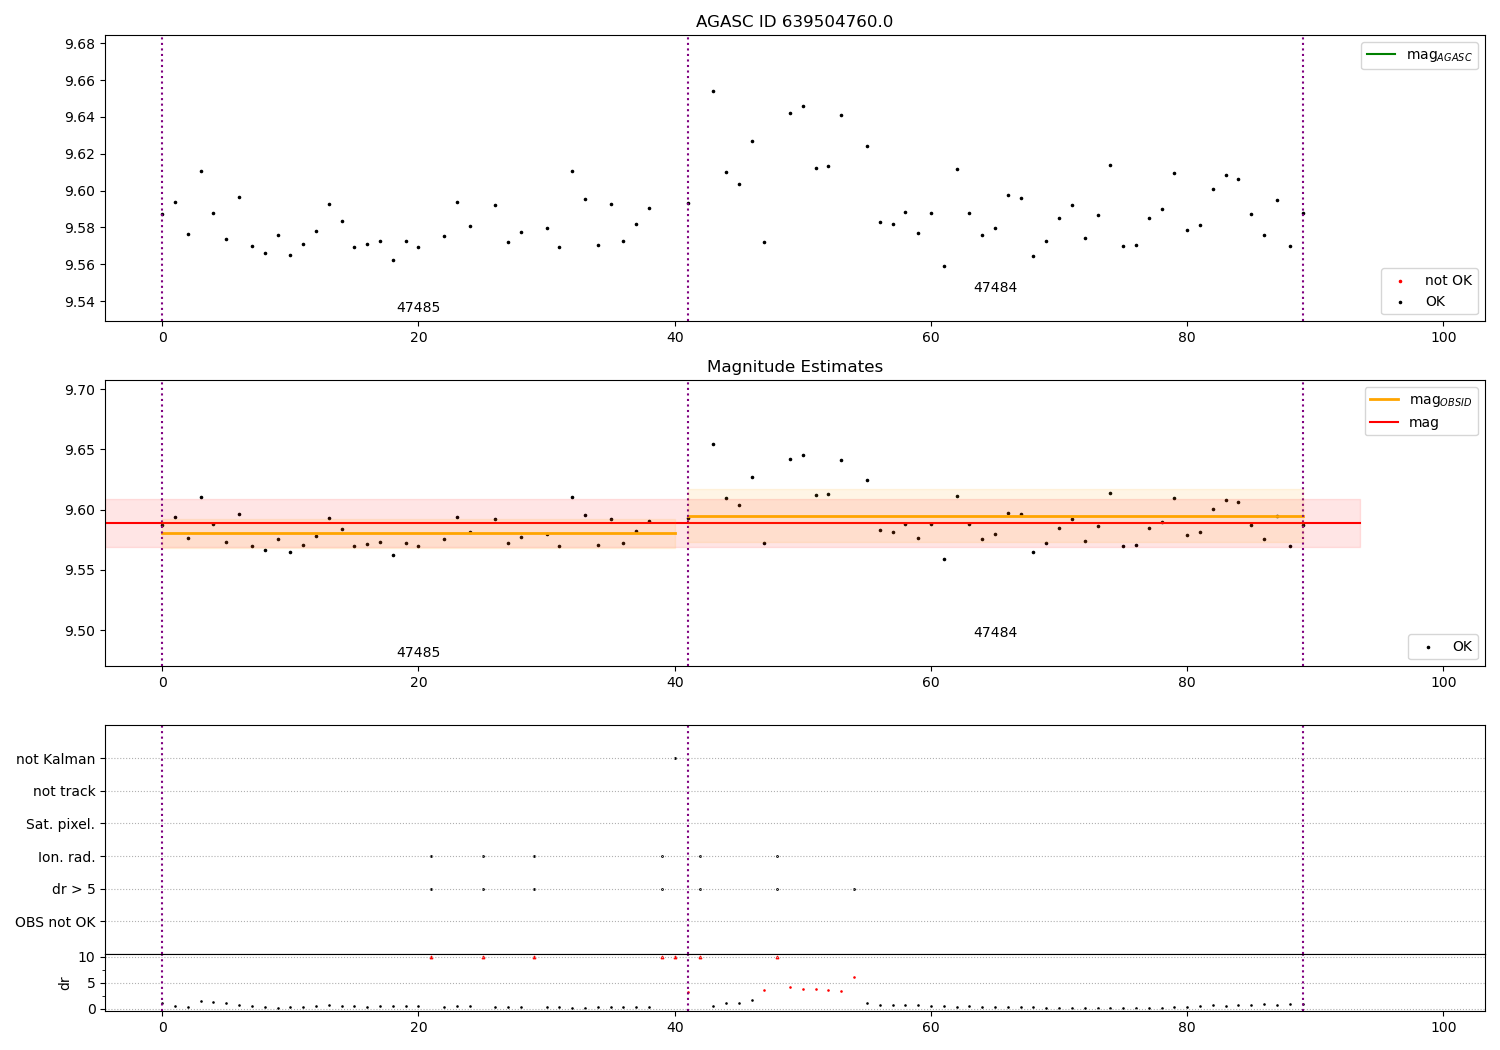Viewport: 1500px width, 1050px height.
Task: Click the 5 tick on the dr axis
Action: (91, 983)
